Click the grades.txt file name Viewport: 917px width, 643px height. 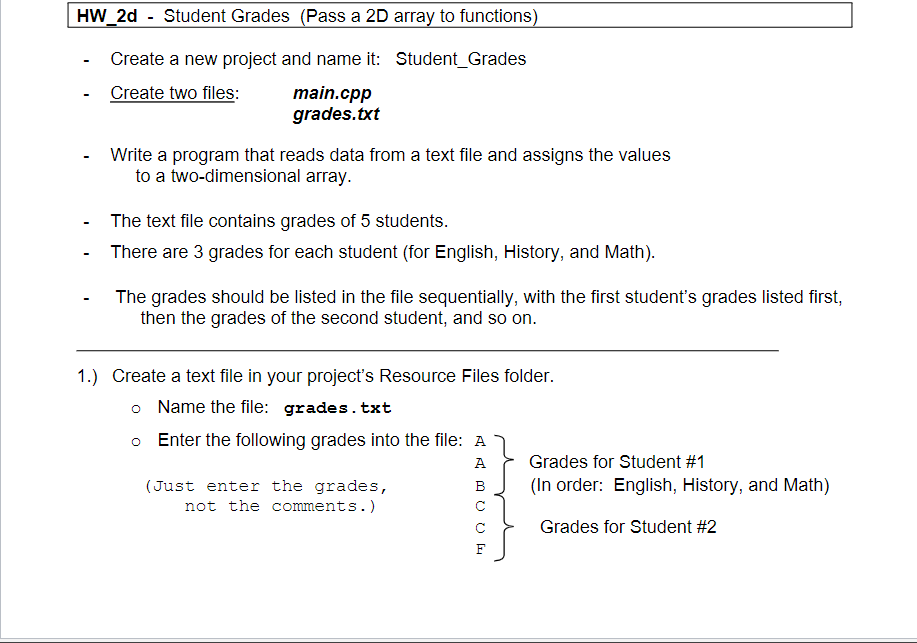click(x=335, y=114)
